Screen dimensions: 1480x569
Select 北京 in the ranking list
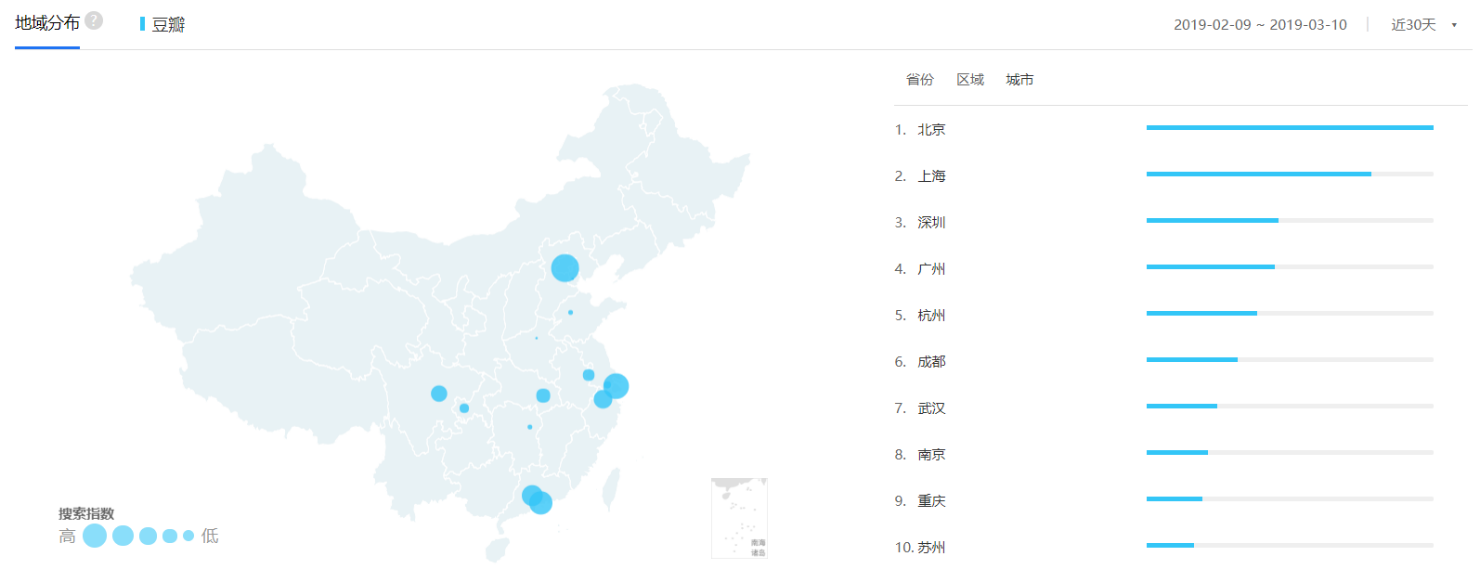(x=931, y=130)
